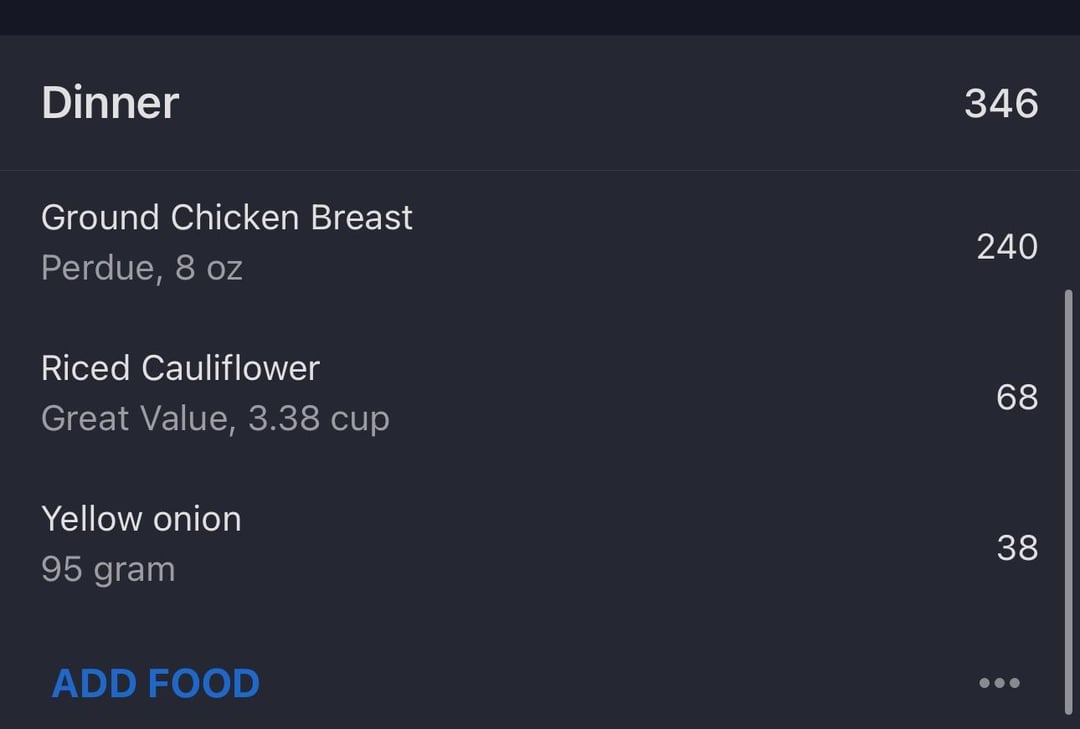Select the 38 calorie value

[x=1017, y=548]
